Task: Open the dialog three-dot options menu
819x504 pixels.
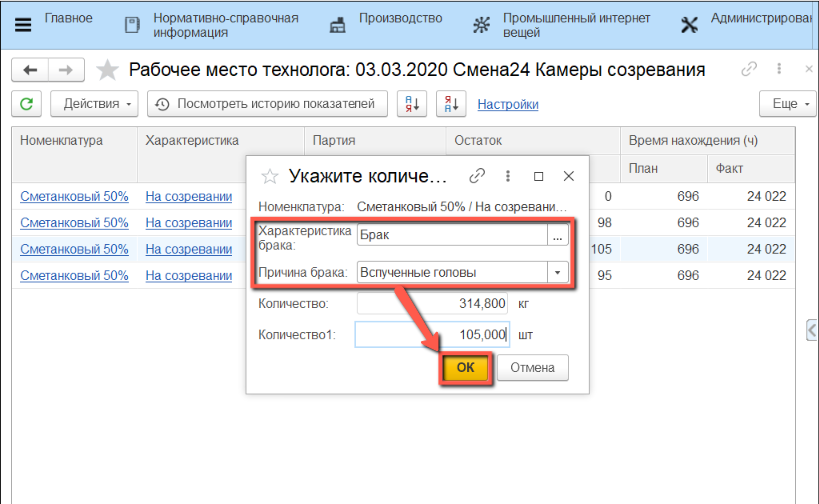Action: (508, 176)
